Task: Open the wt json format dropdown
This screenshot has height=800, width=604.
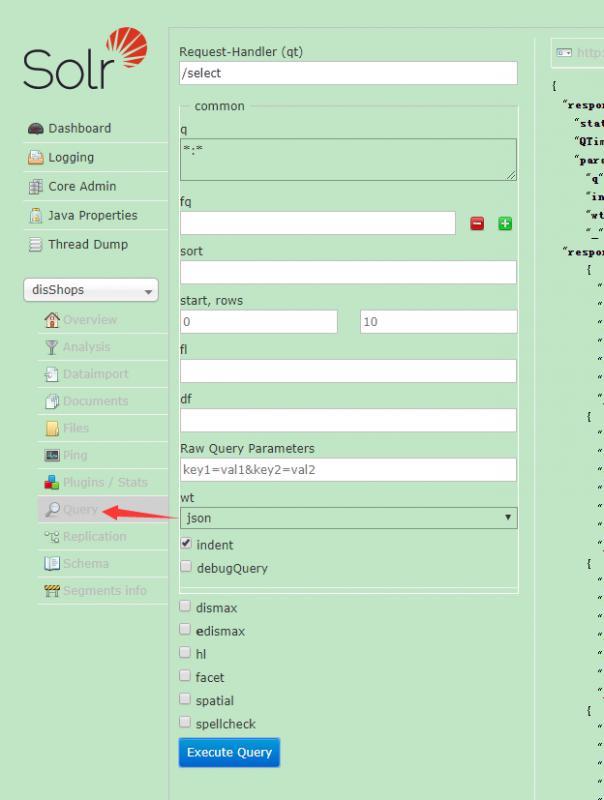Action: [348, 518]
